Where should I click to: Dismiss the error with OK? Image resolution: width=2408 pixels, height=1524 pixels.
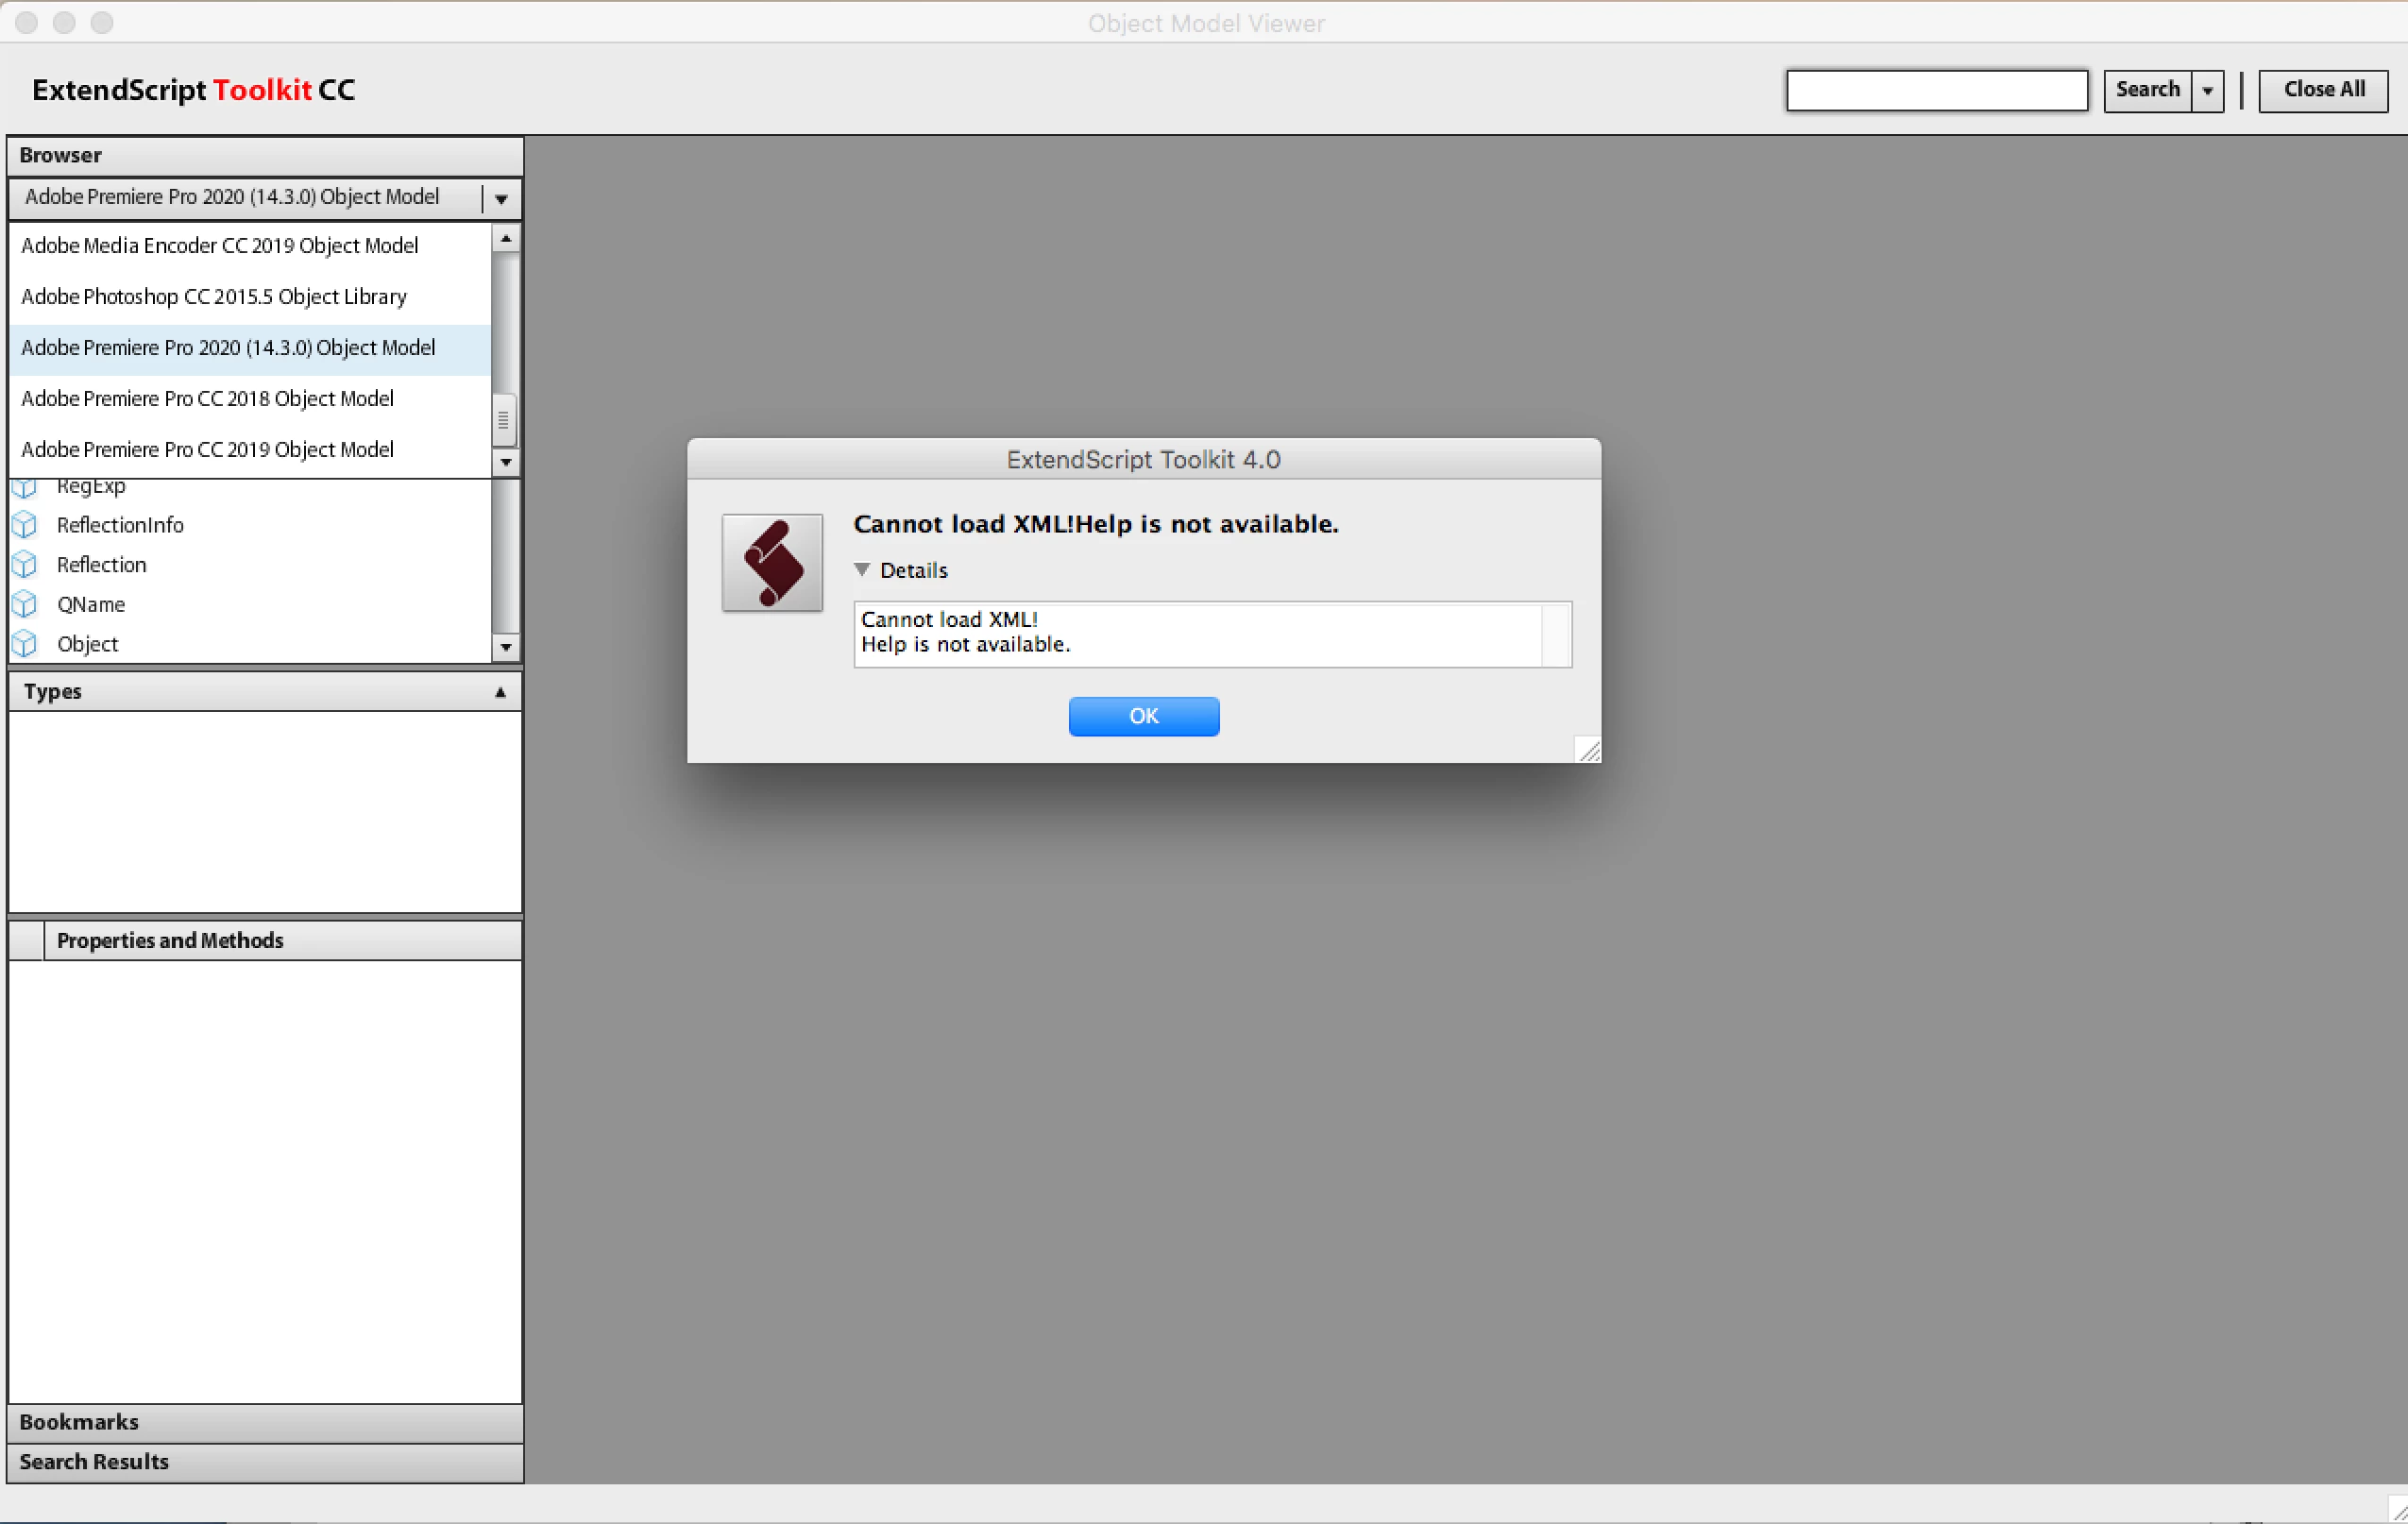coord(1144,716)
